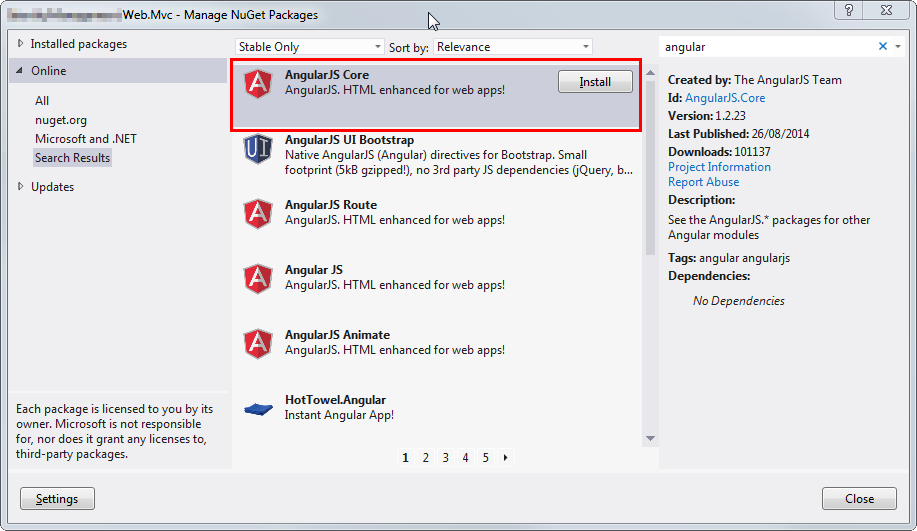Go to next results page arrow
917x531 pixels.
(505, 457)
